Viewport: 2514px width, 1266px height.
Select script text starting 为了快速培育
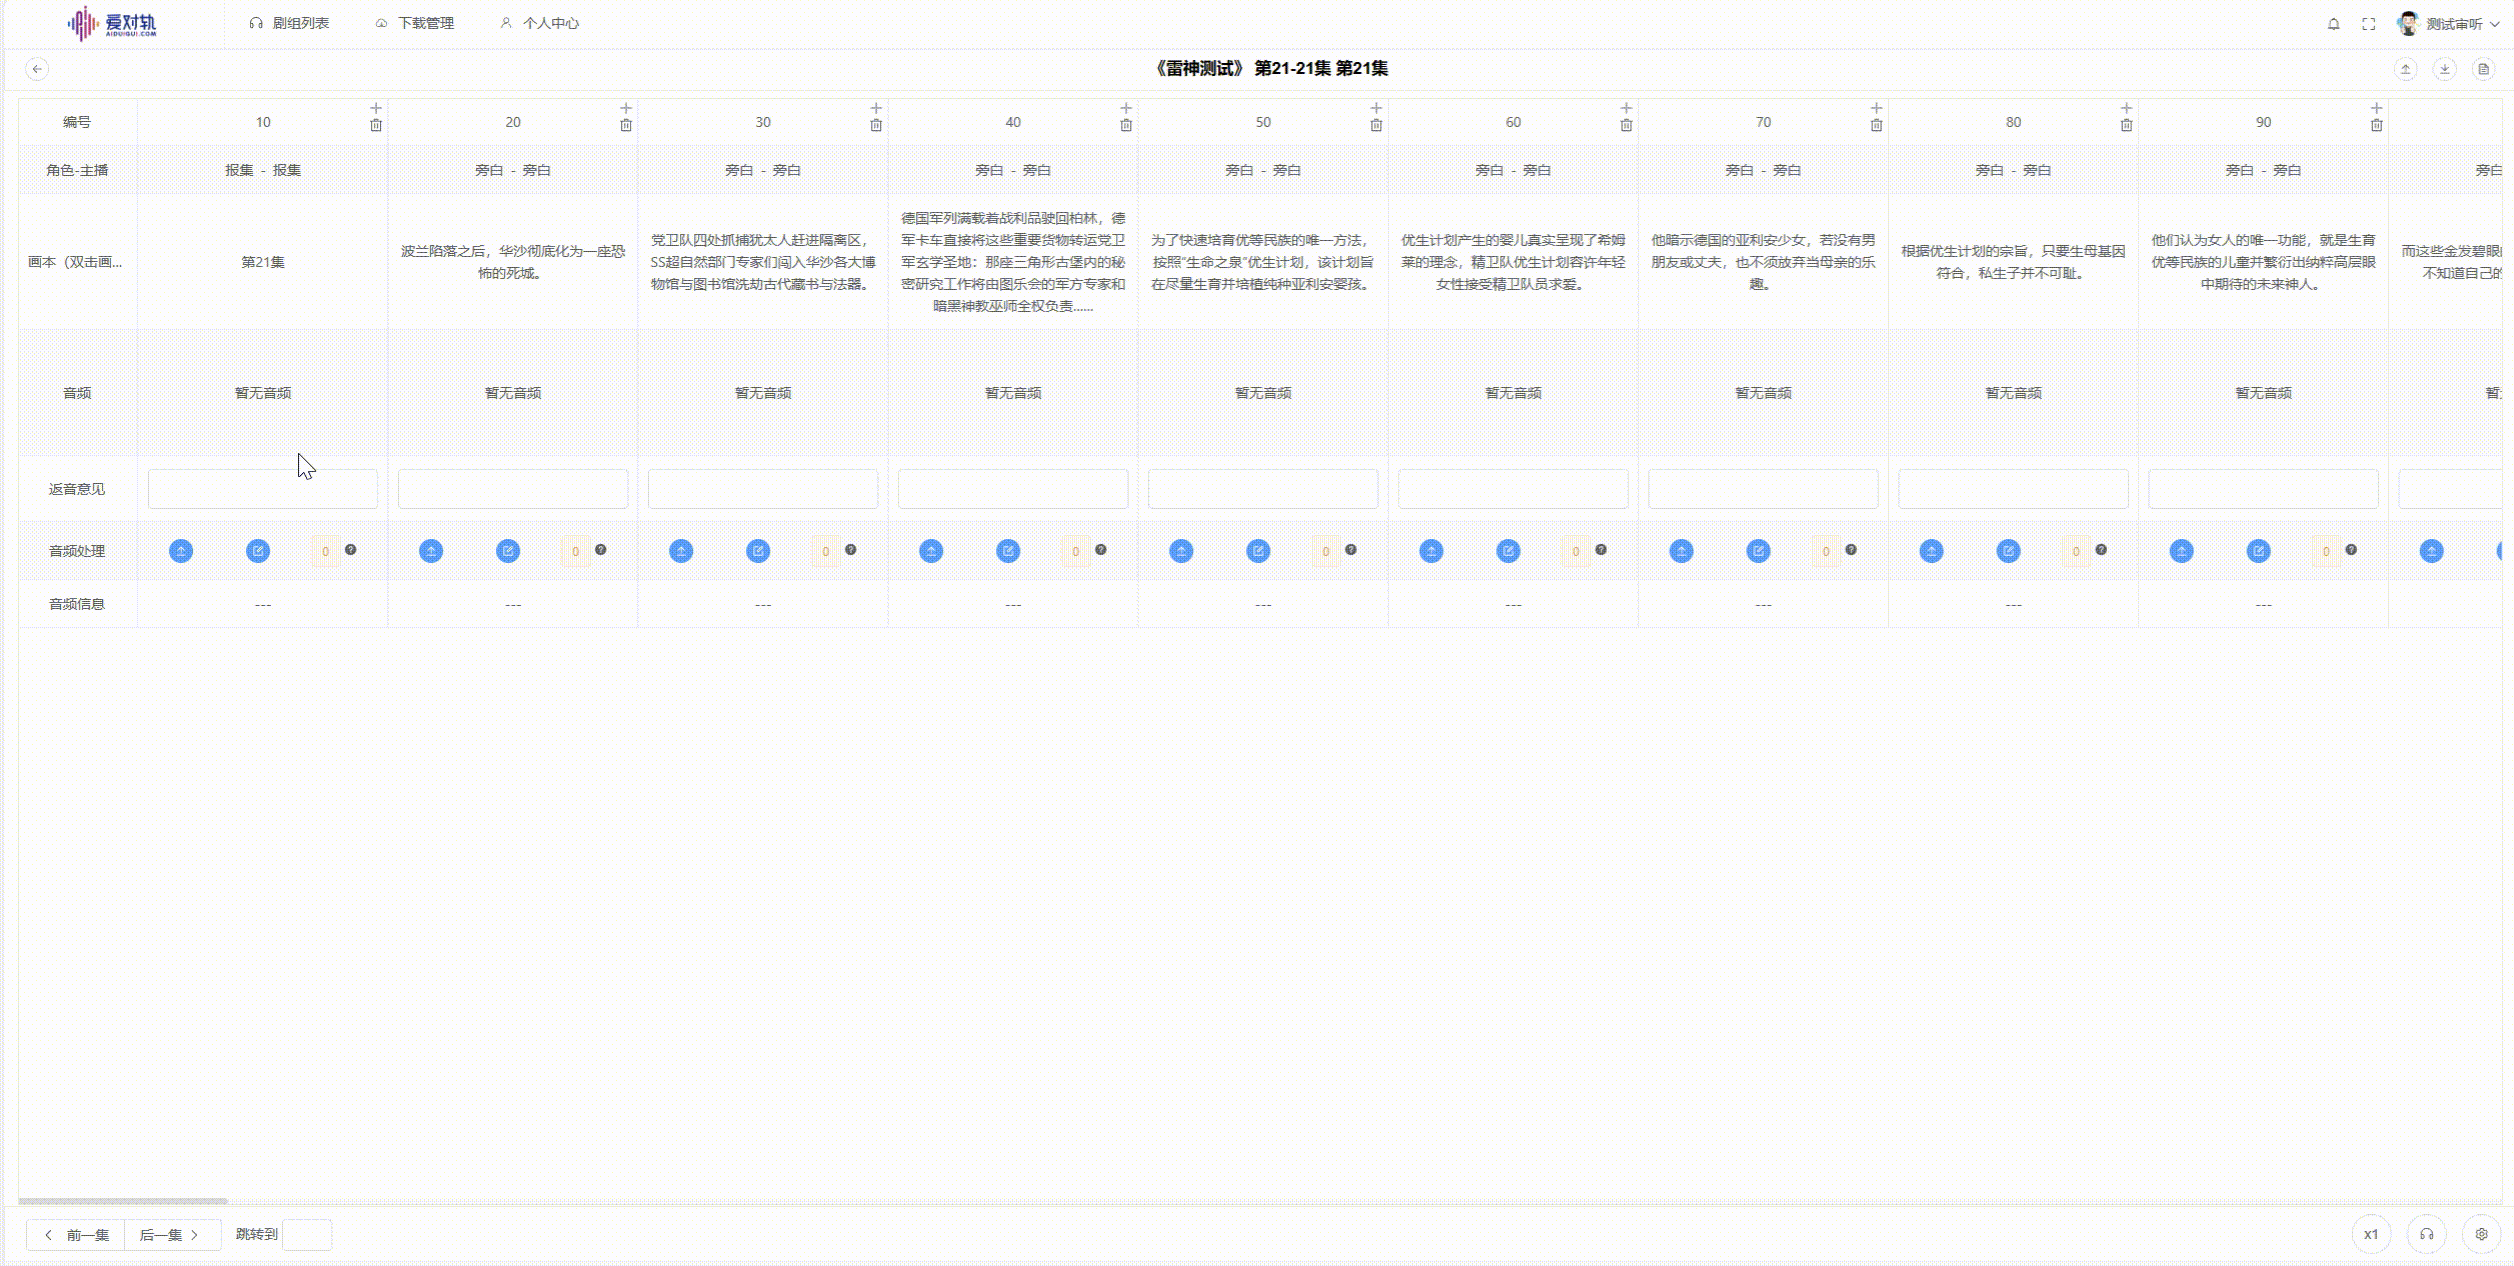point(1263,262)
